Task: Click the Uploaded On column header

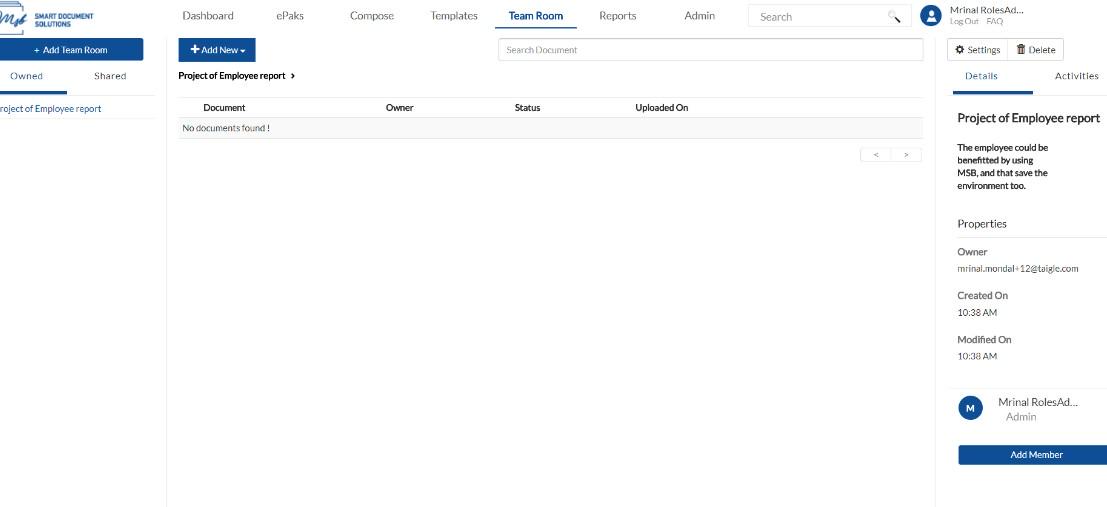Action: click(662, 108)
